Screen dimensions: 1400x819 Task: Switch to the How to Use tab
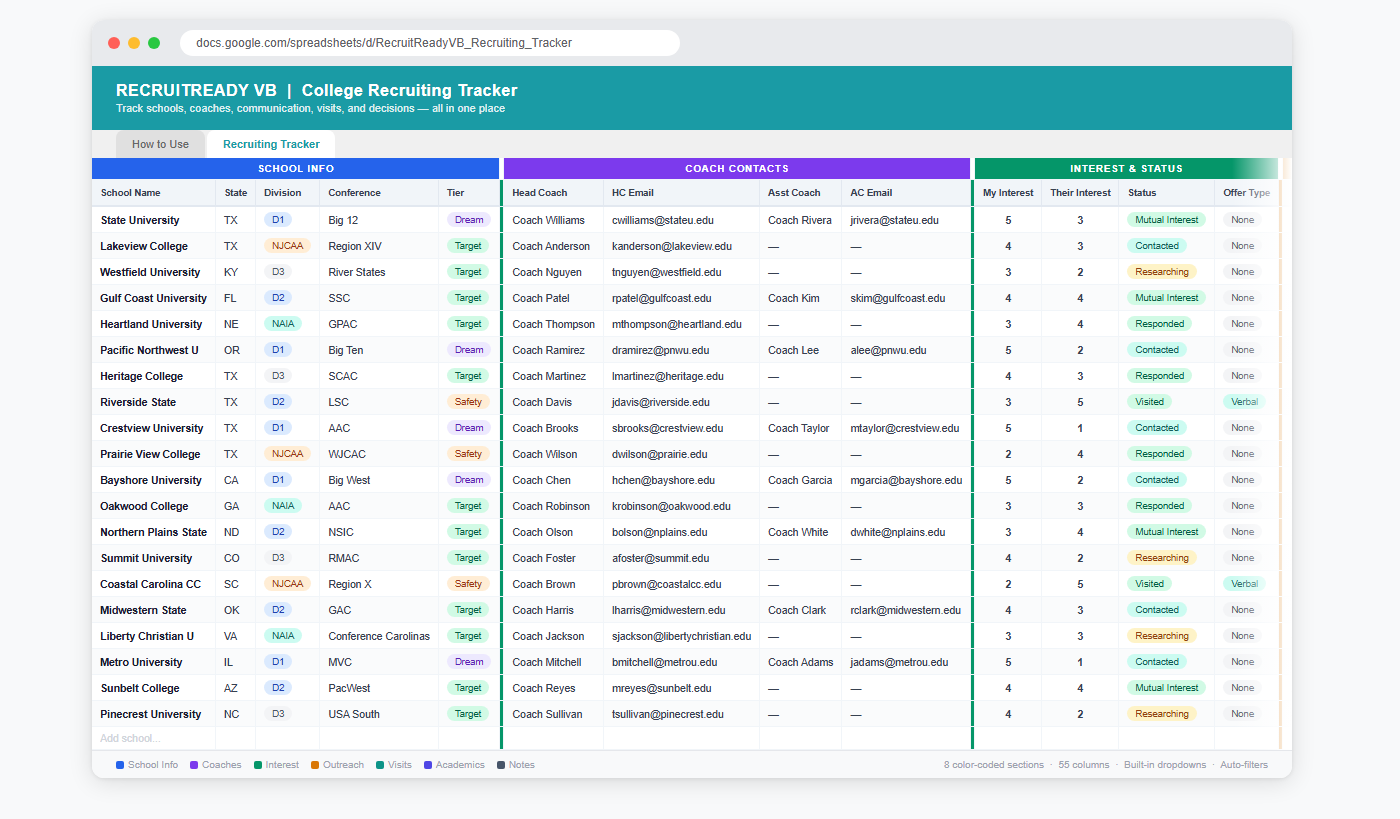[160, 144]
